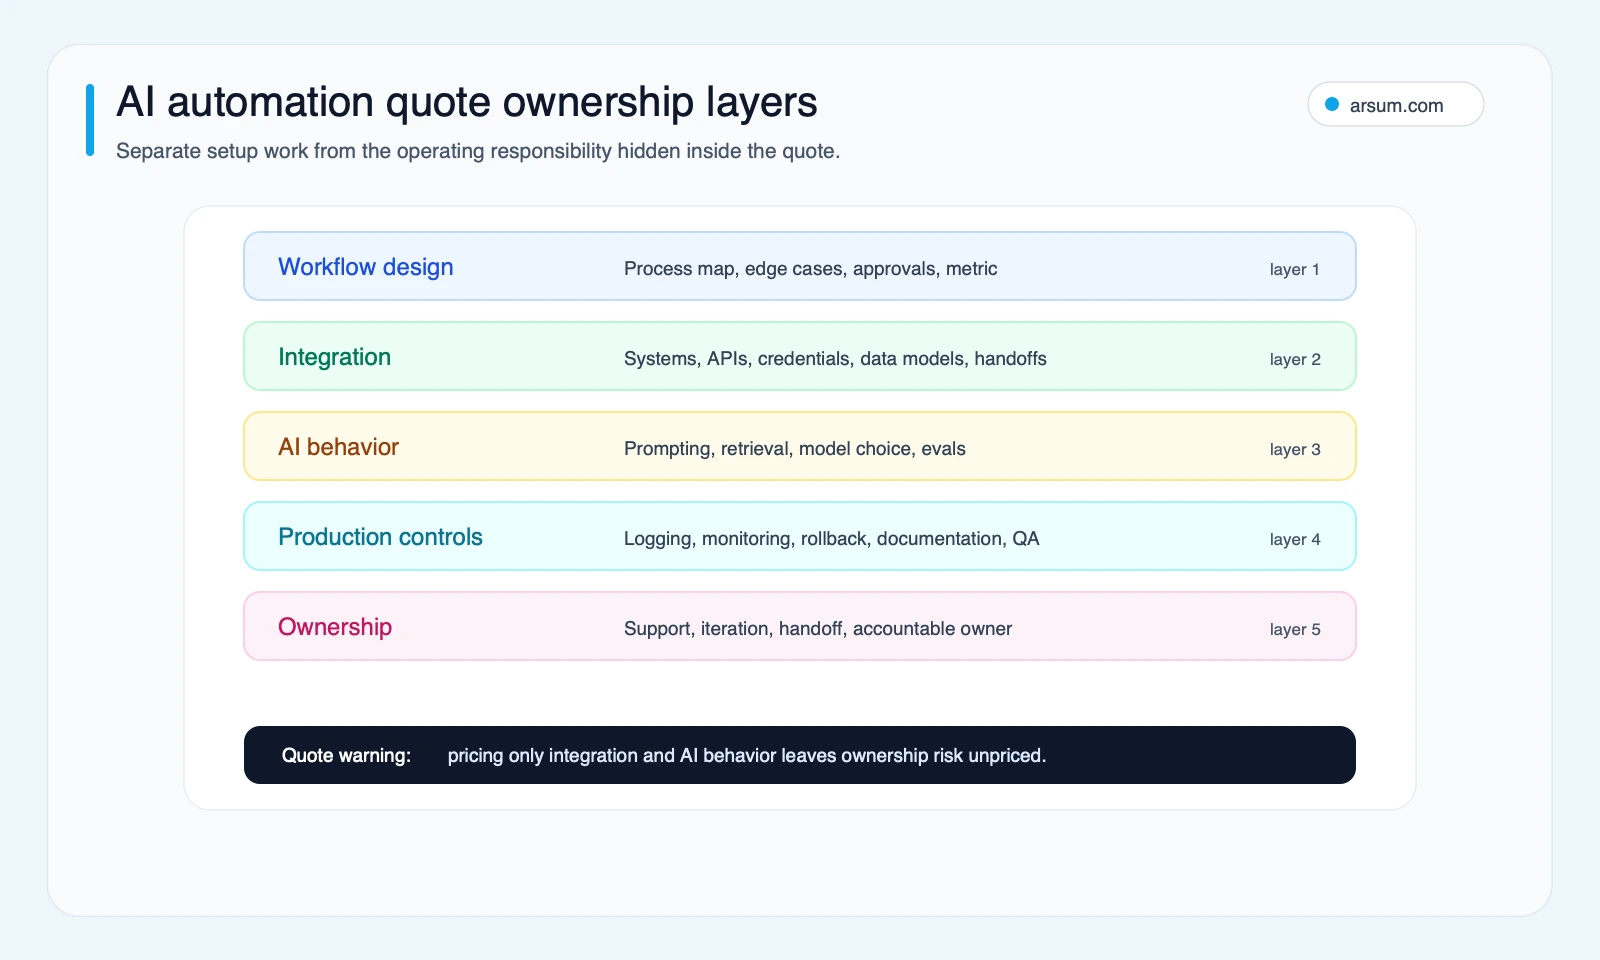Select the 'Production controls' heading
The height and width of the screenshot is (960, 1600).
(x=380, y=537)
